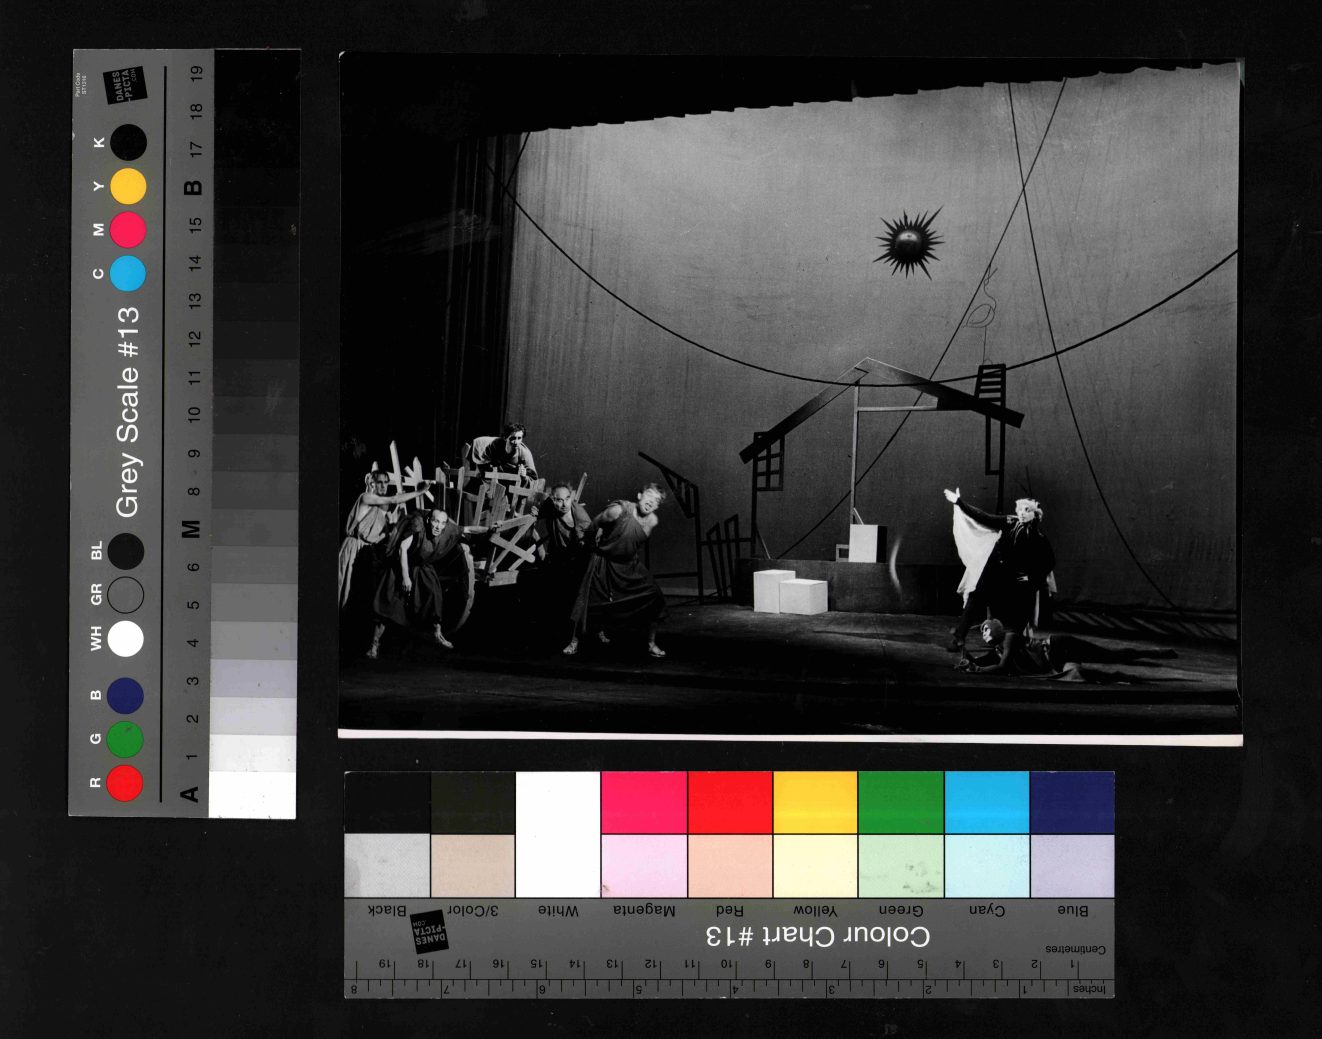Click the figure holding the white cape

coord(1020,560)
